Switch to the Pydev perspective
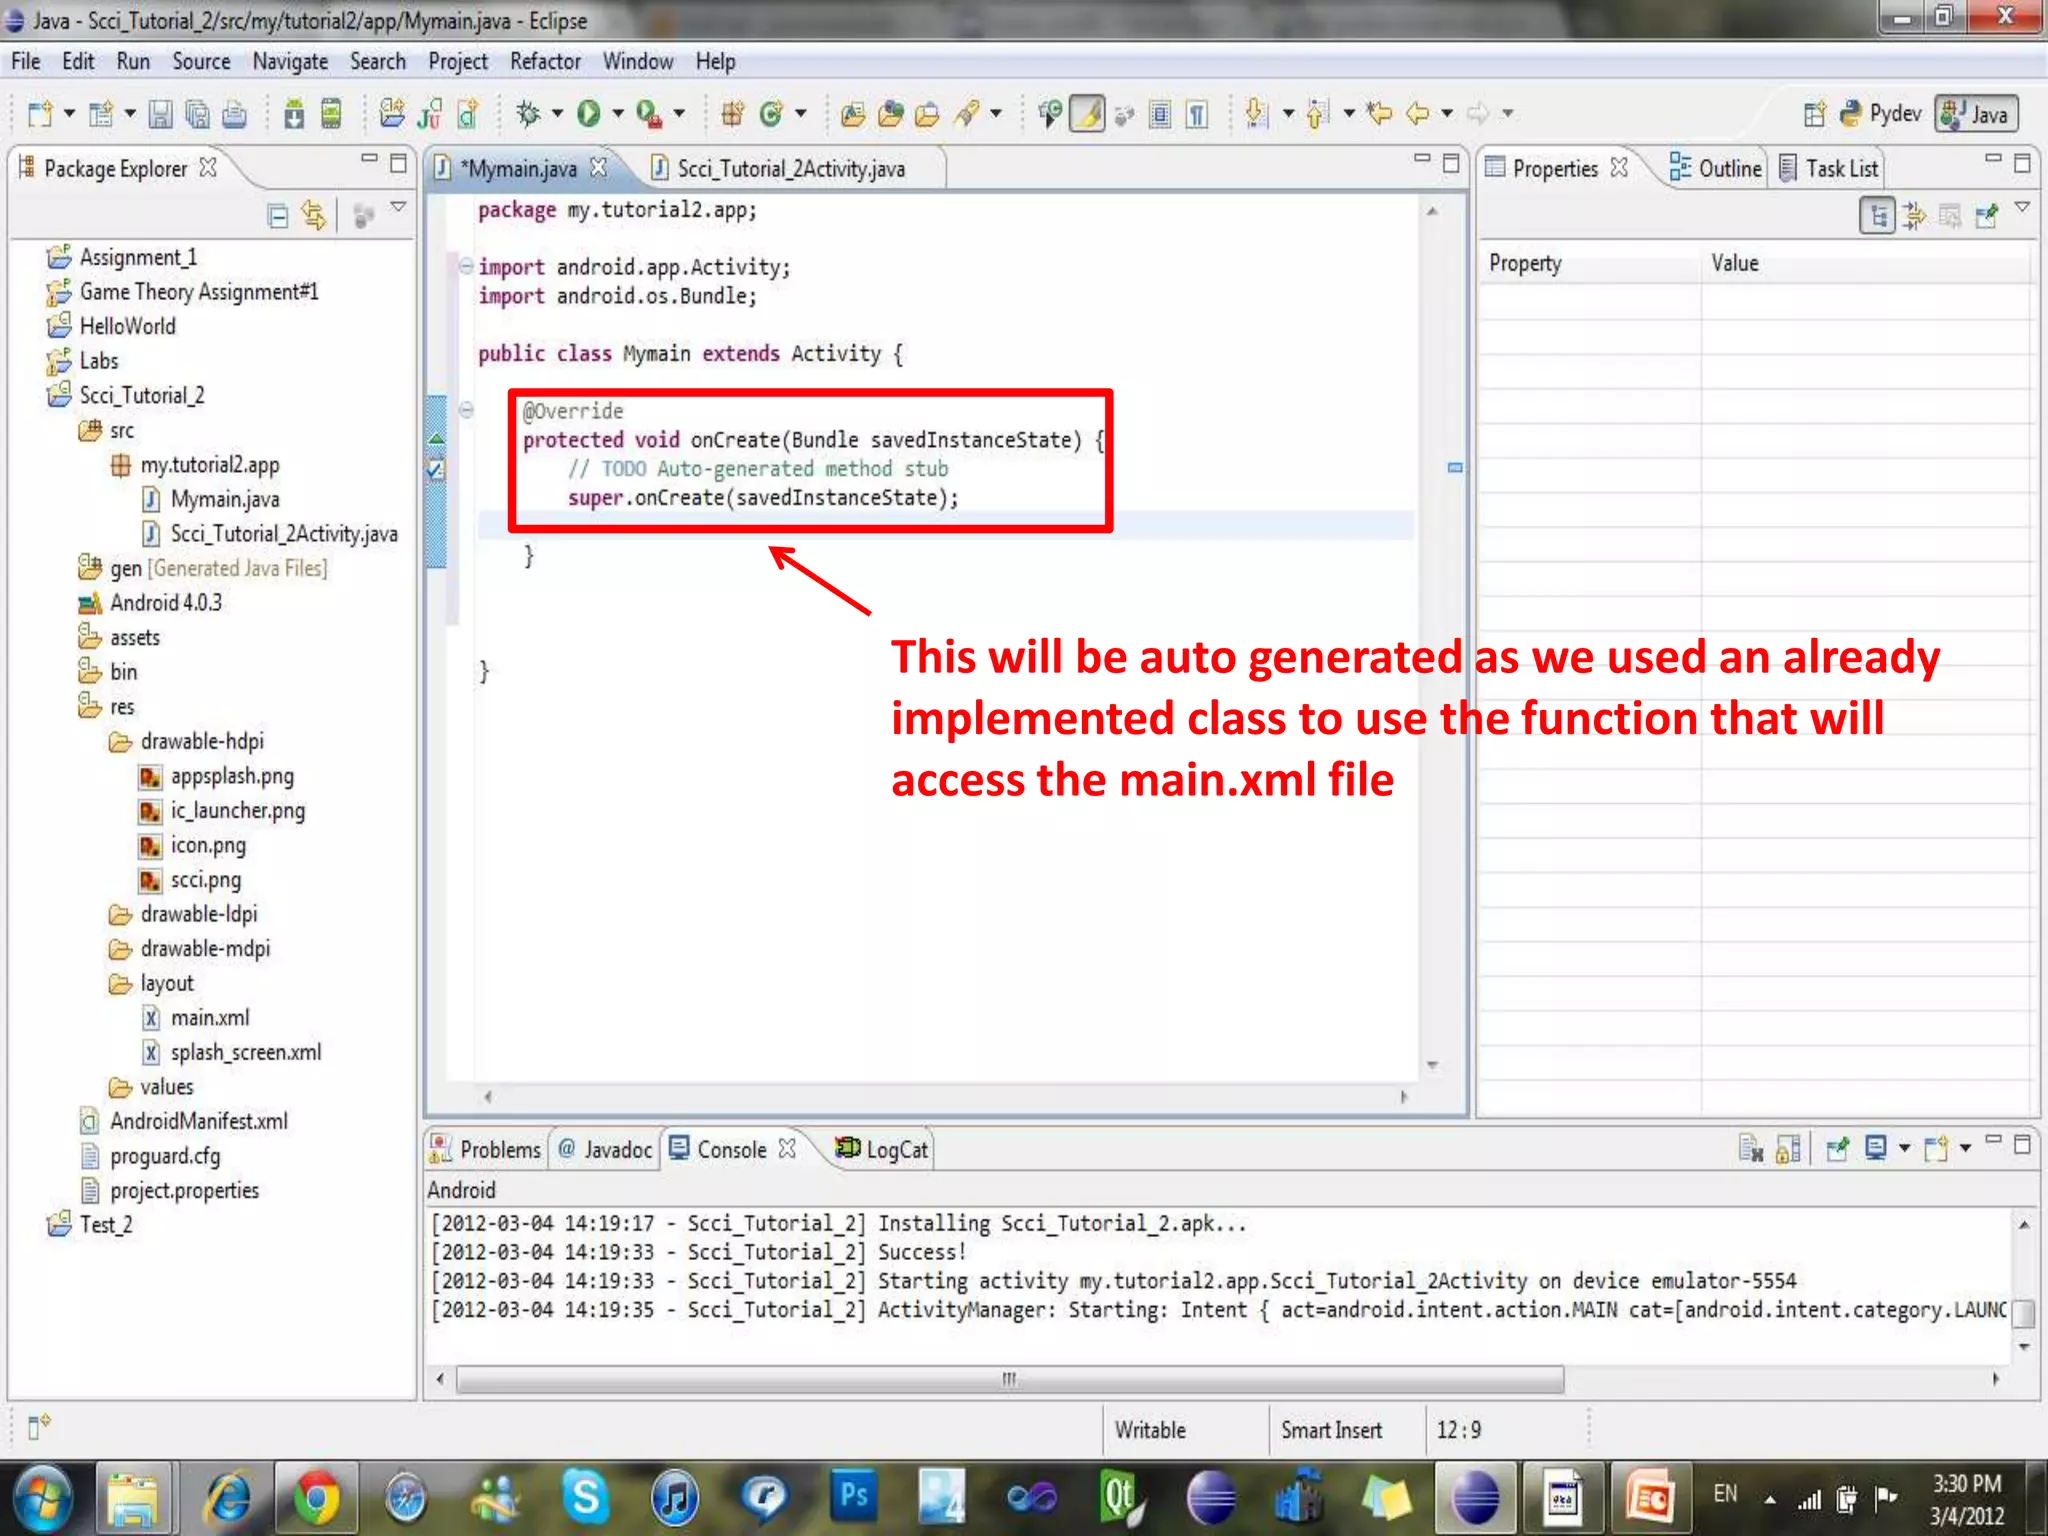 coord(1881,114)
